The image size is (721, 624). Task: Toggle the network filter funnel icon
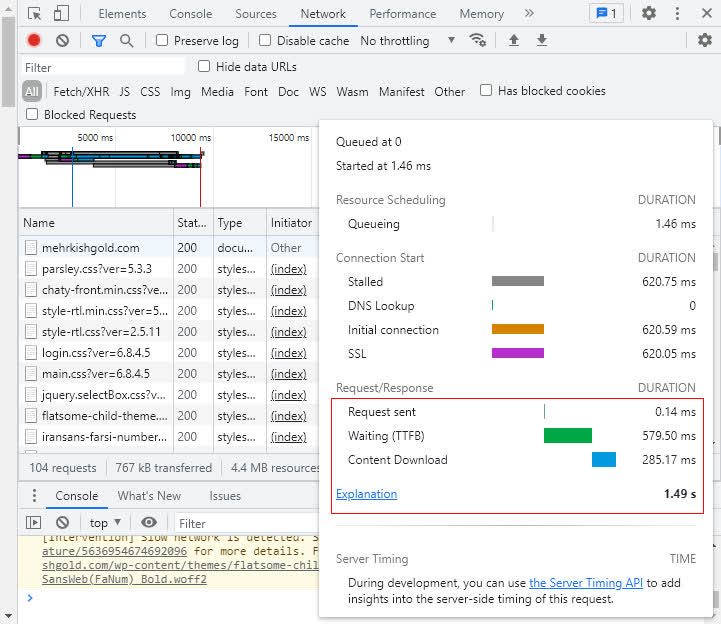pyautogui.click(x=99, y=40)
